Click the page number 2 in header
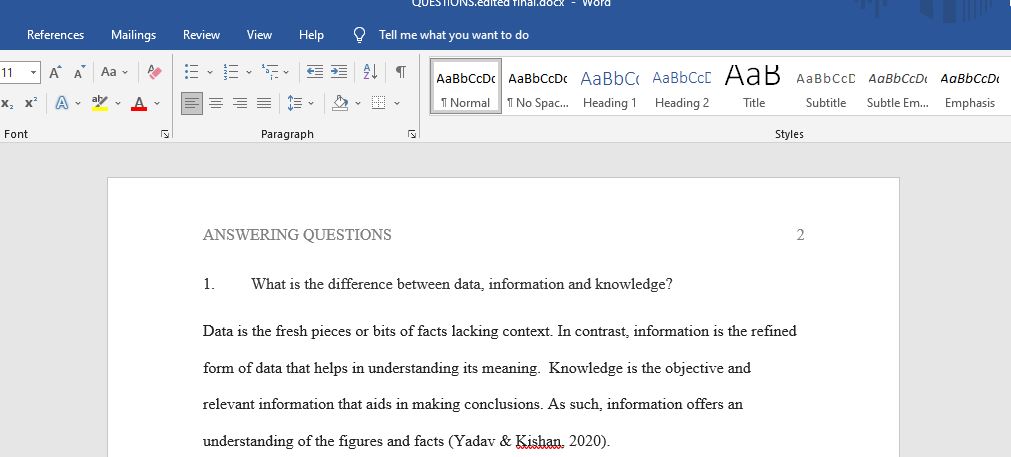The image size is (1011, 457). point(800,235)
